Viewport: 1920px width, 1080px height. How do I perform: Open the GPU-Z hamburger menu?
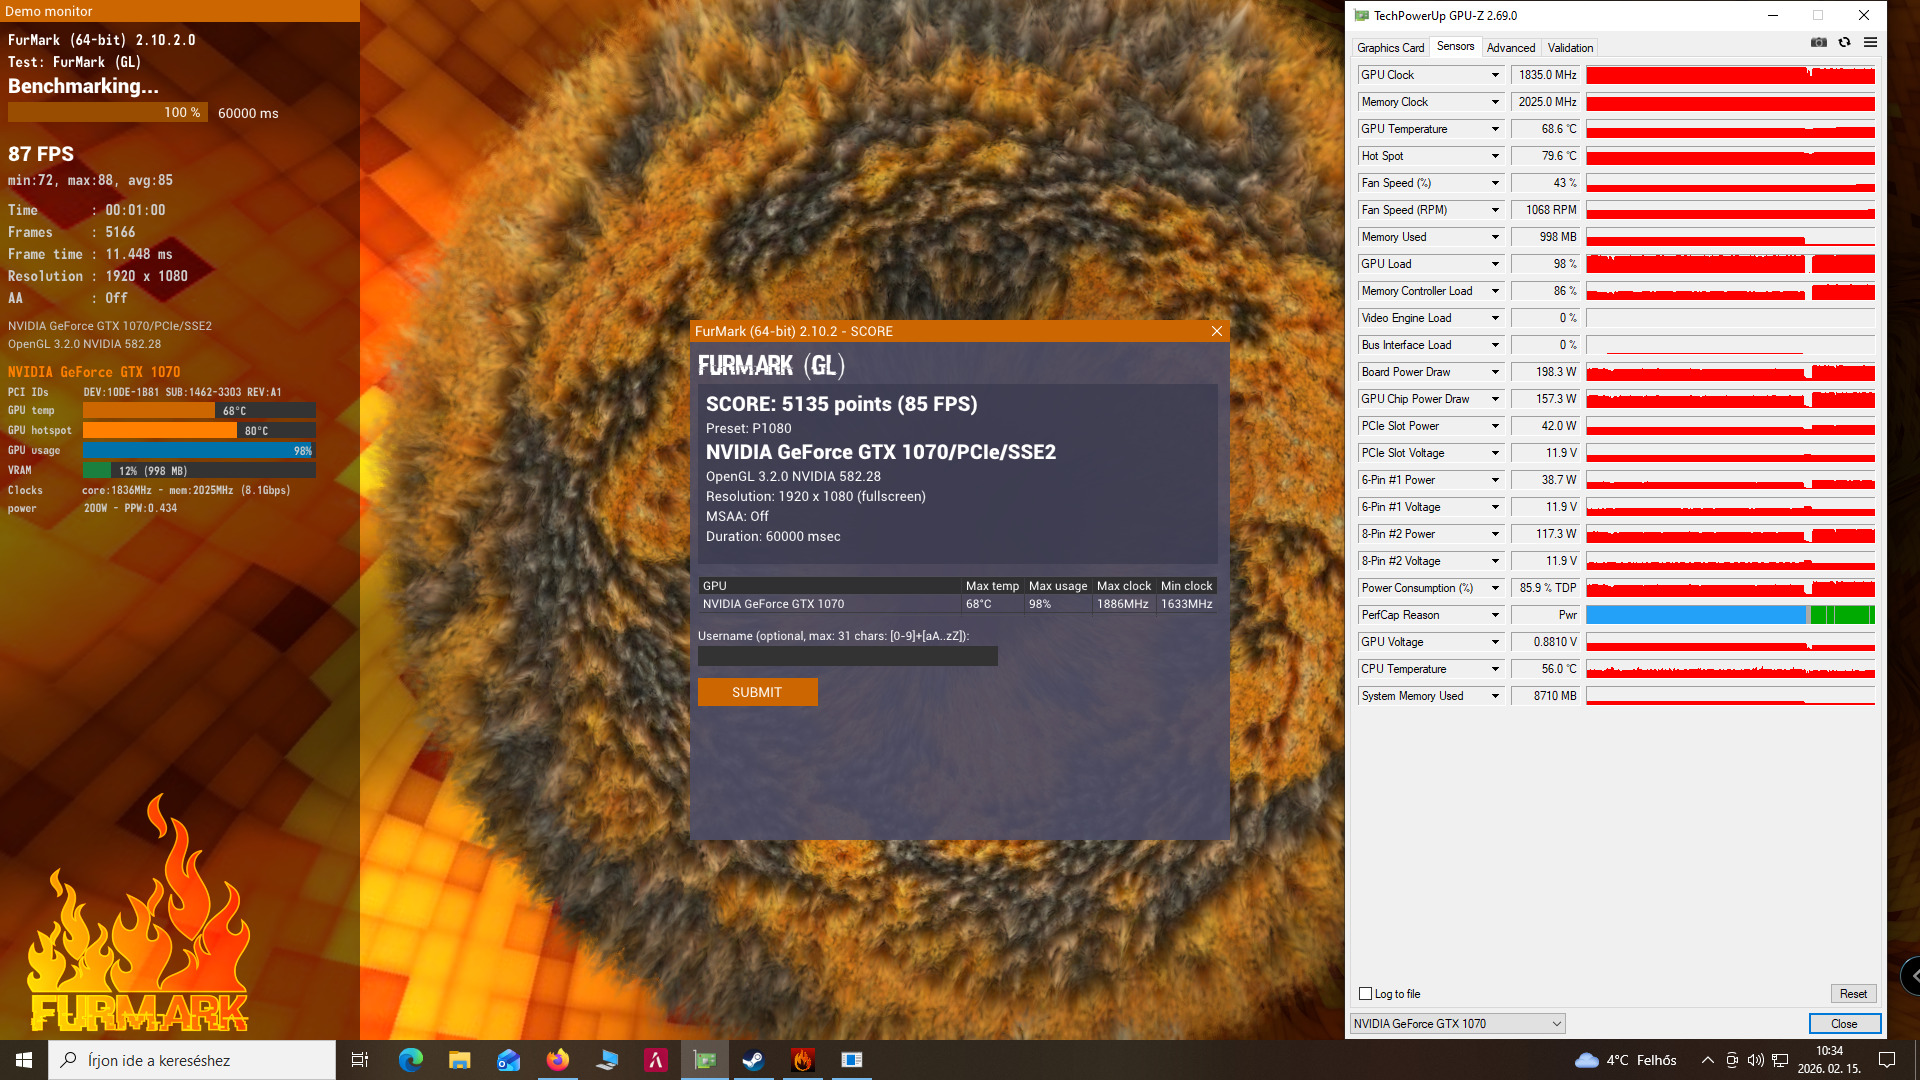pos(1870,43)
